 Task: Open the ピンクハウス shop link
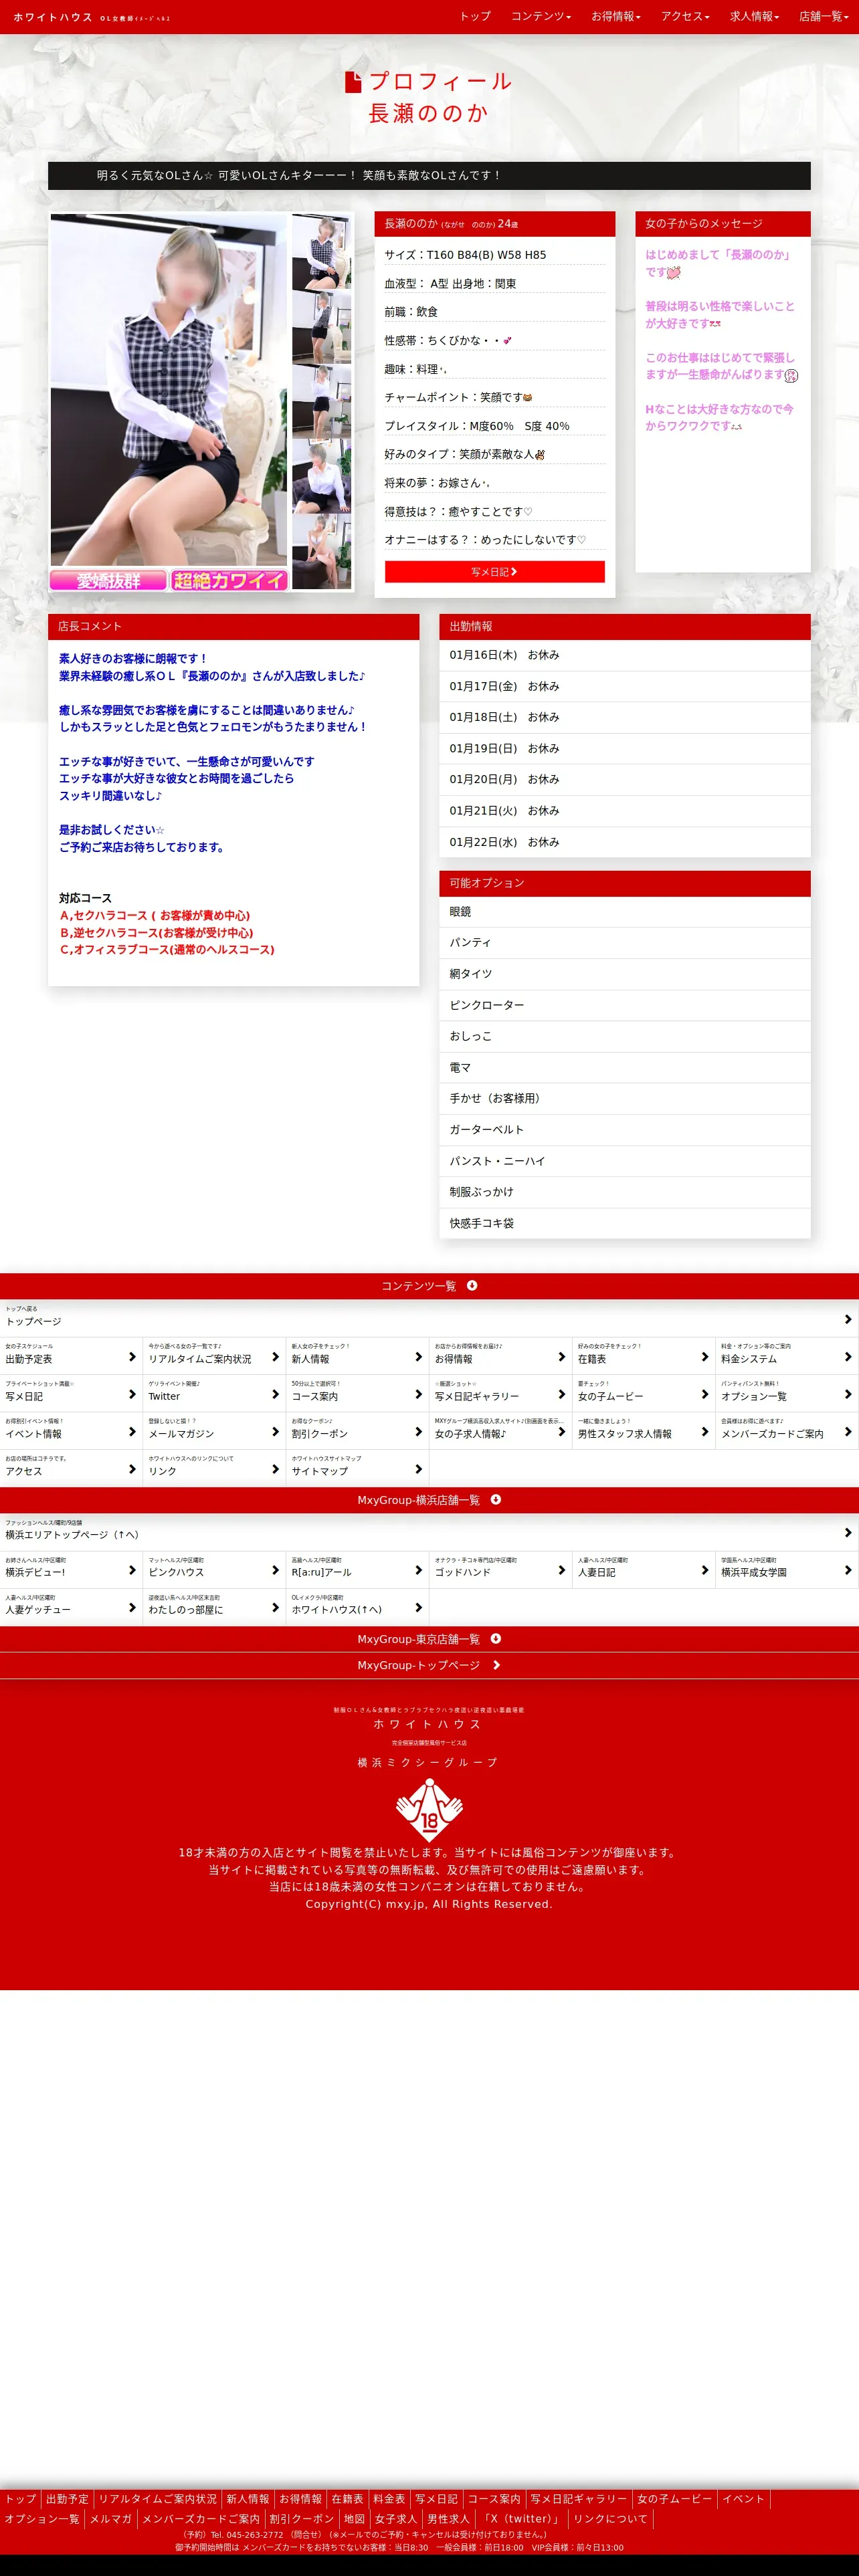tap(214, 1570)
